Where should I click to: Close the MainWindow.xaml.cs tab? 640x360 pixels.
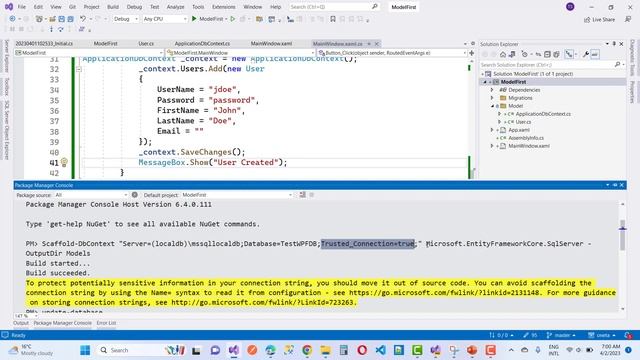pyautogui.click(x=376, y=43)
